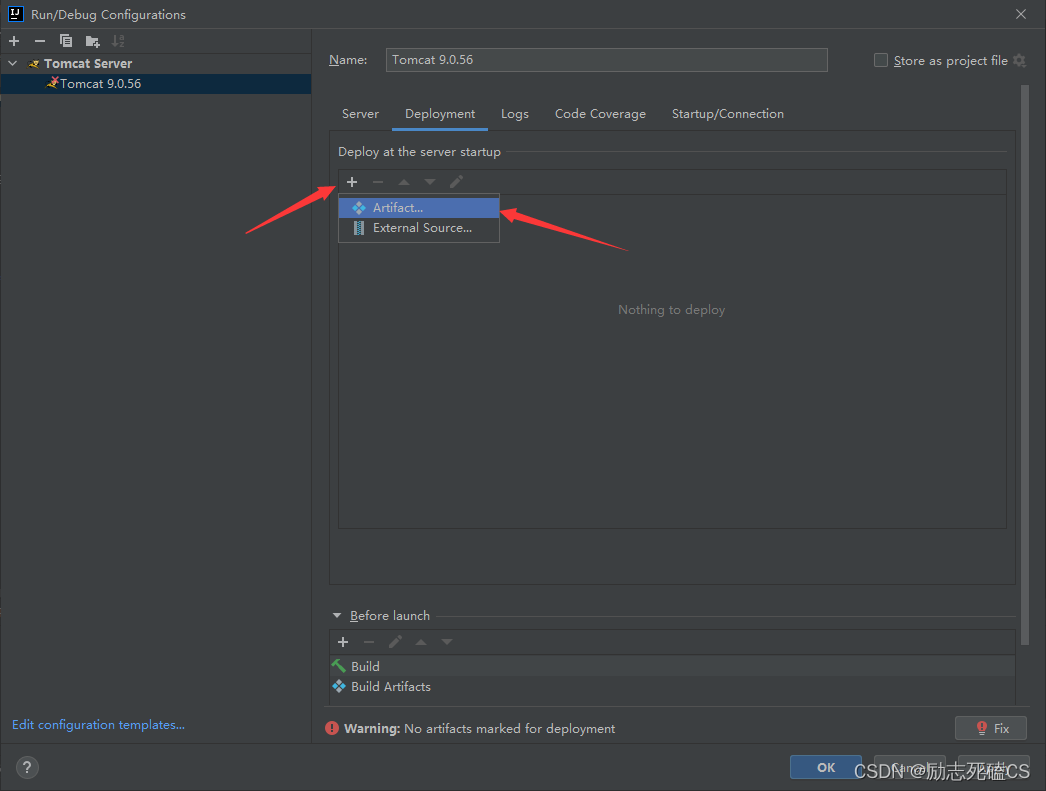Move configuration into new folder icon
The image size is (1046, 791).
point(93,41)
